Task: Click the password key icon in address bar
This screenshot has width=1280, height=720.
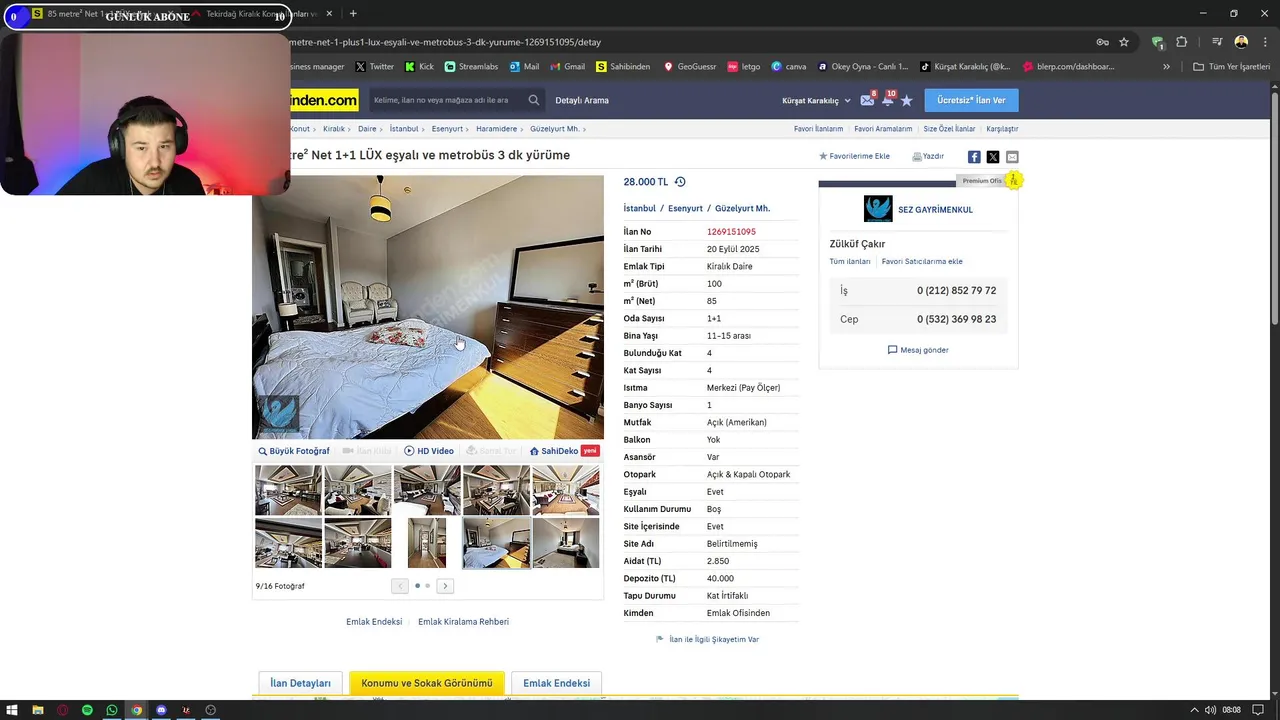Action: click(1102, 42)
